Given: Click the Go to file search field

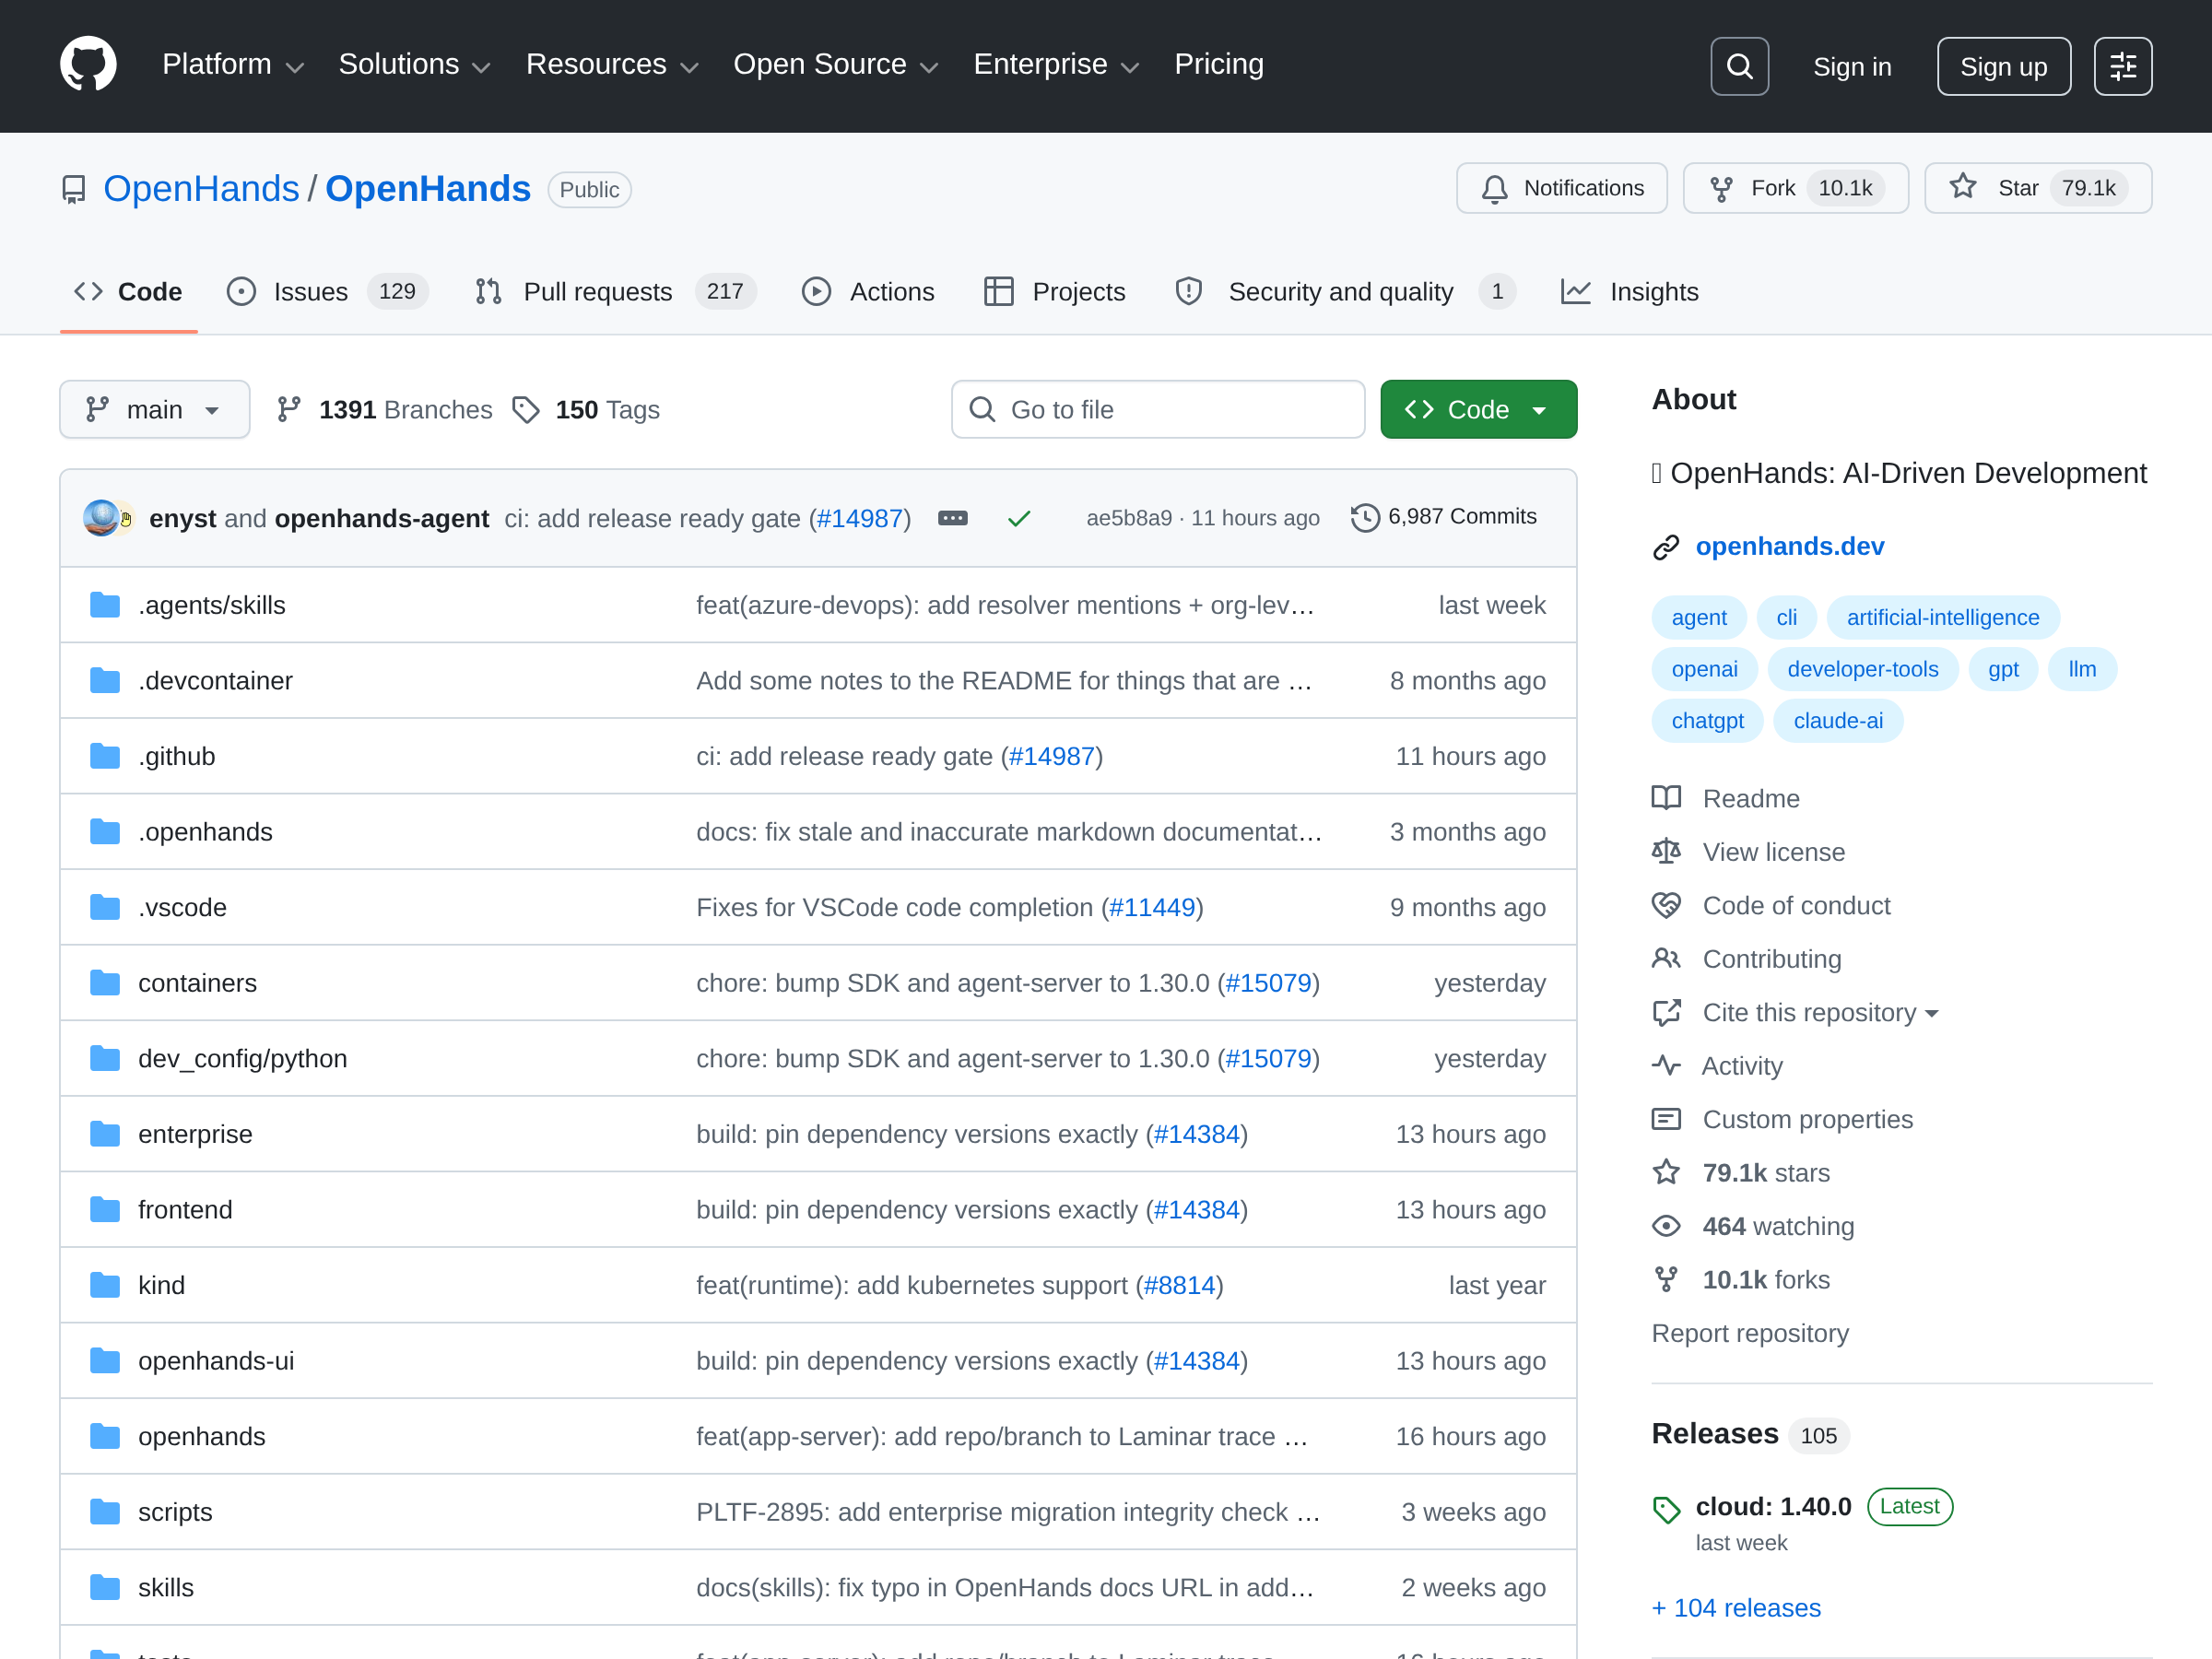Looking at the screenshot, I should click(x=1157, y=409).
